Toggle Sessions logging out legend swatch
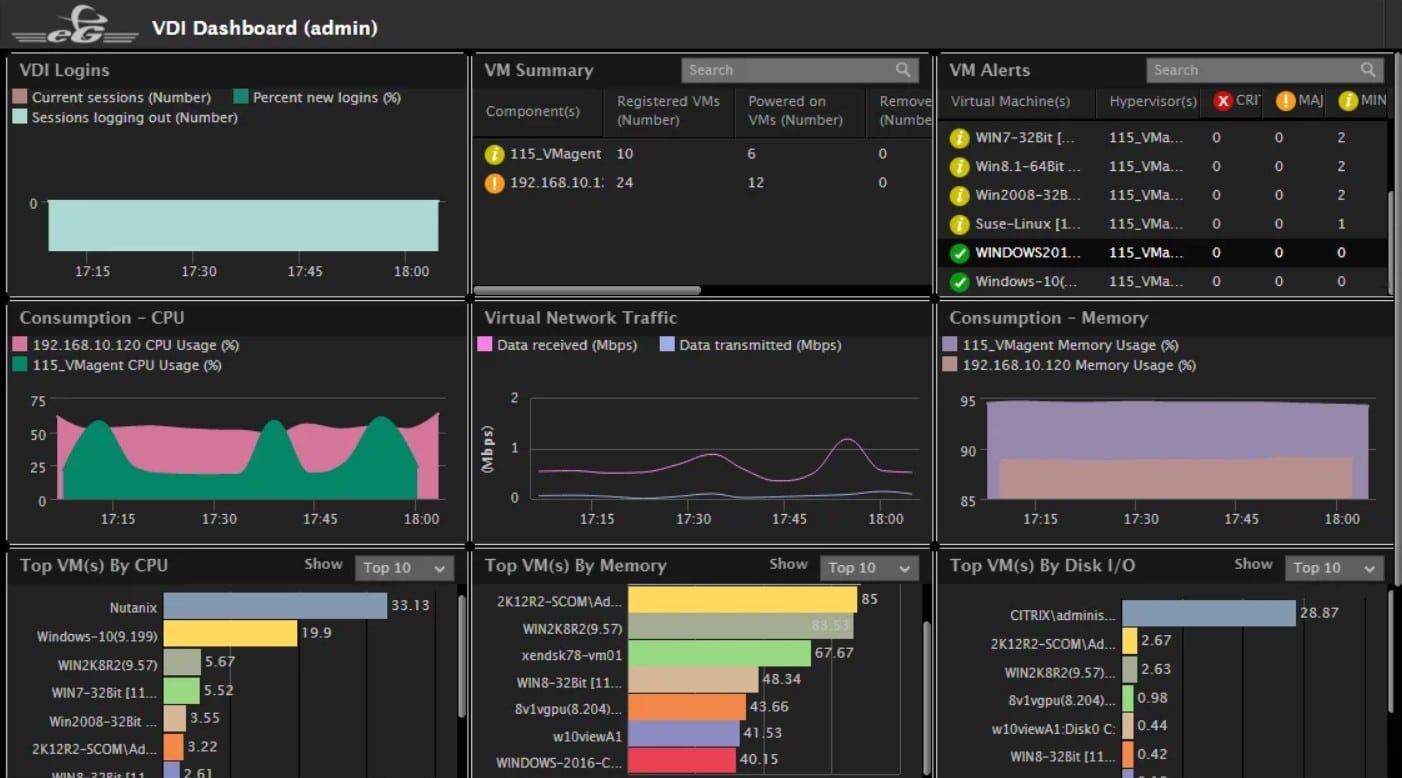 point(19,118)
